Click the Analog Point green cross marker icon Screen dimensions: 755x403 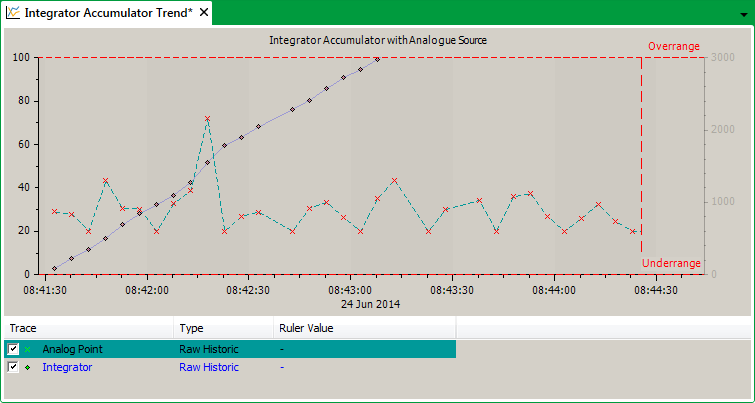pyautogui.click(x=28, y=349)
